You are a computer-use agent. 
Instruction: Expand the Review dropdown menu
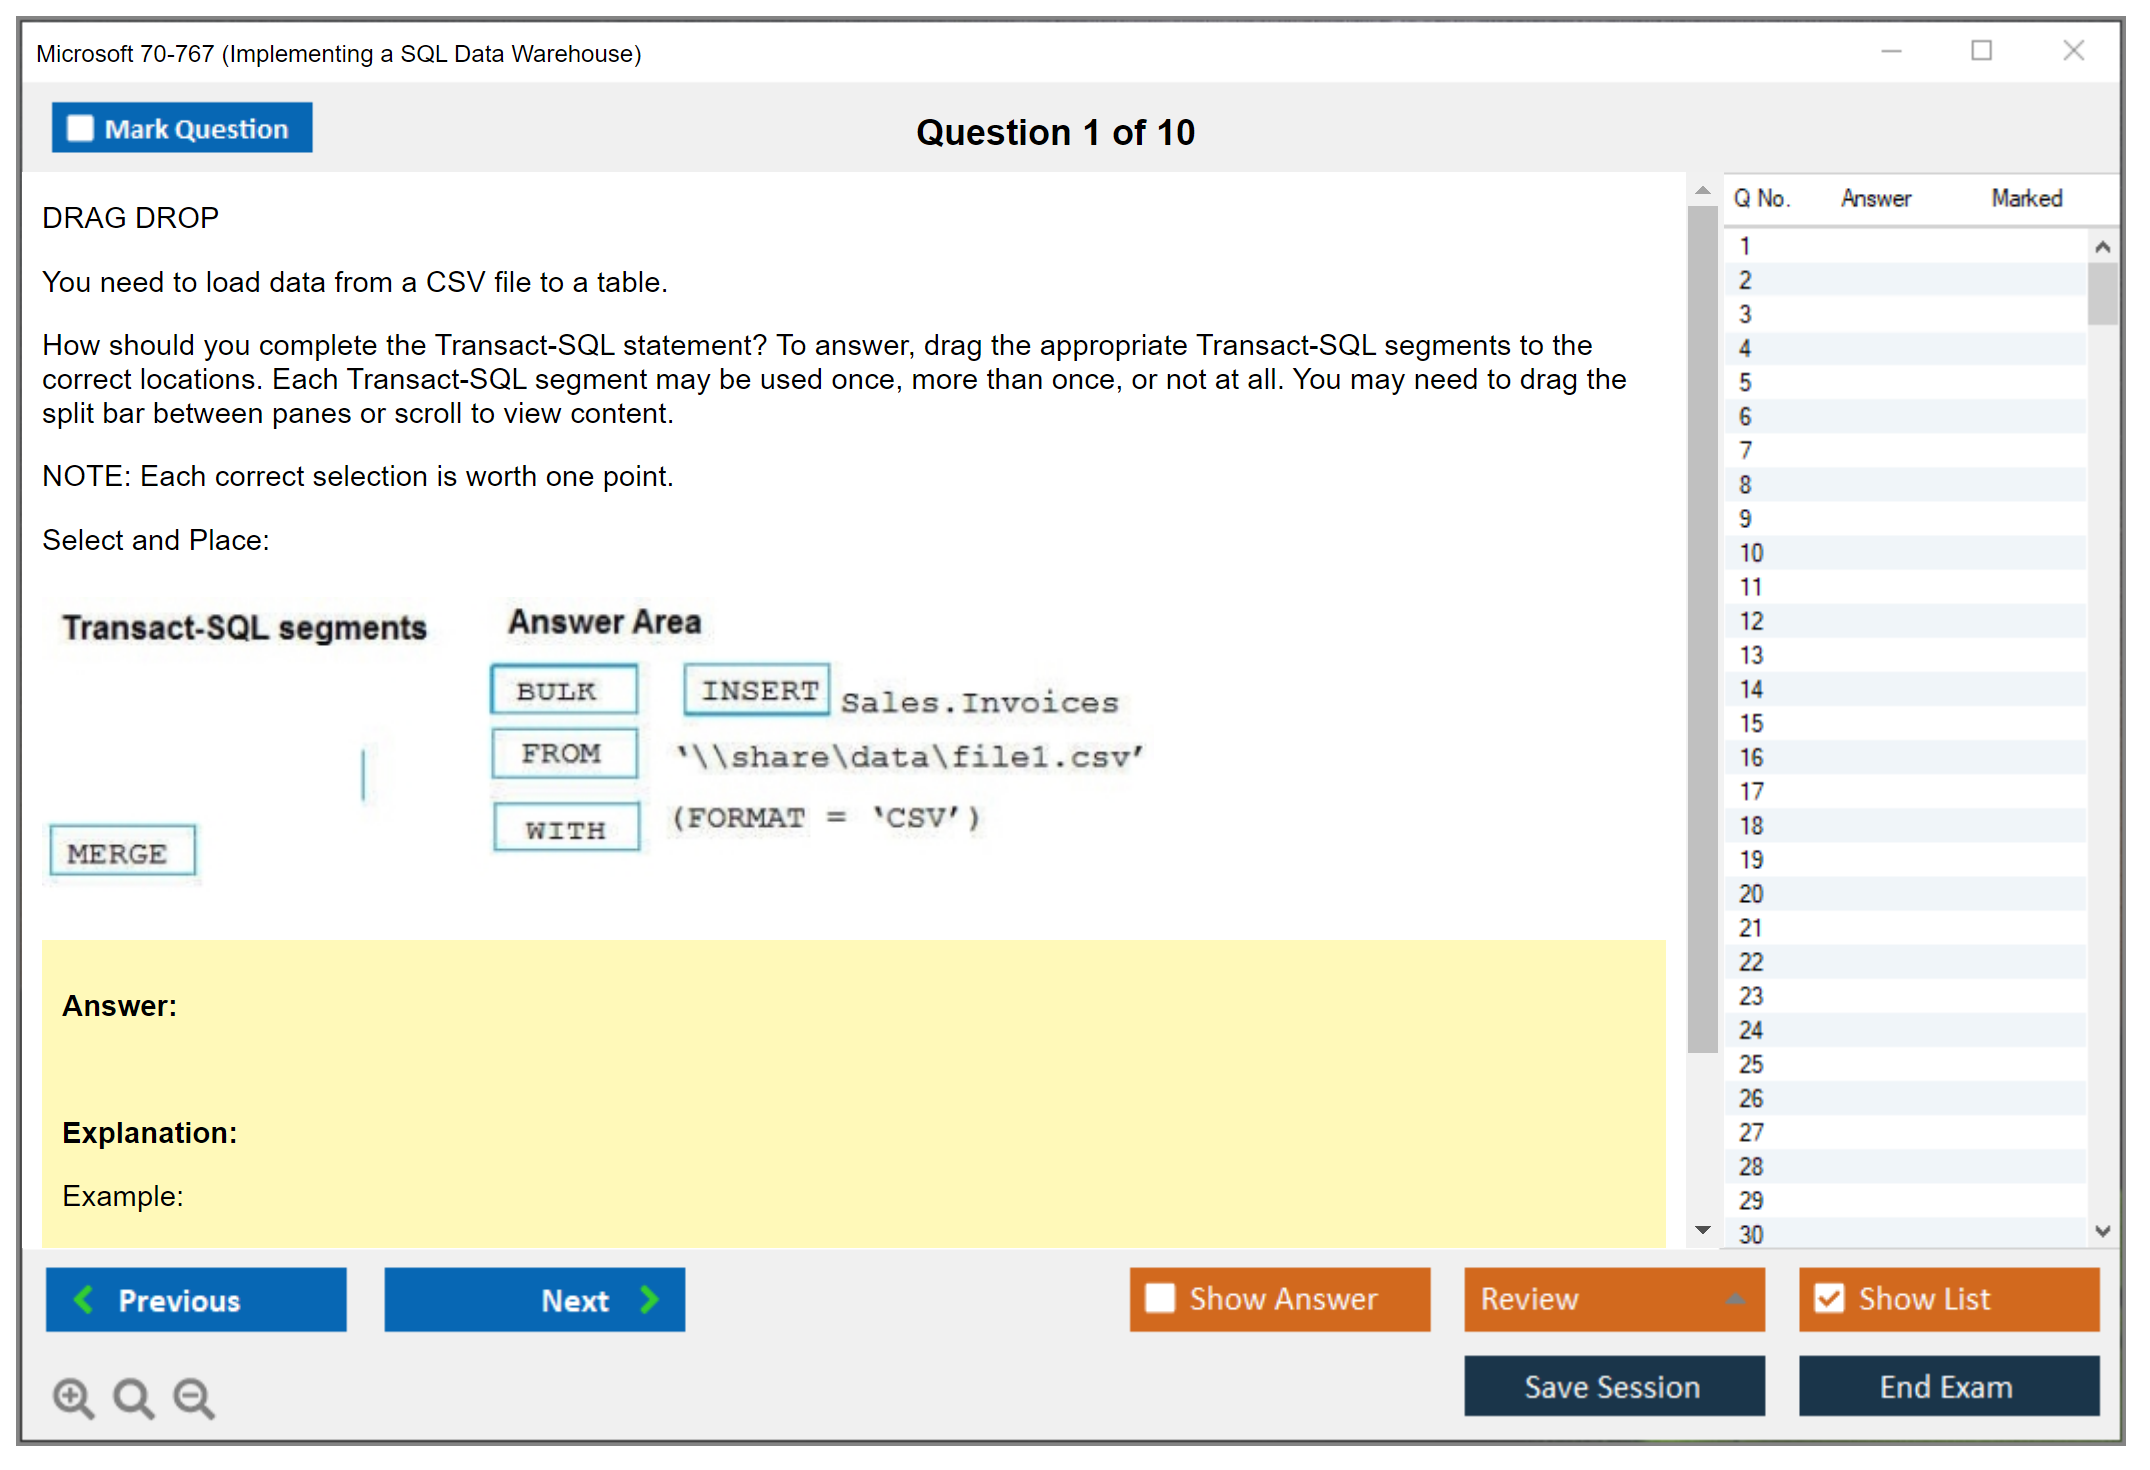click(1735, 1299)
